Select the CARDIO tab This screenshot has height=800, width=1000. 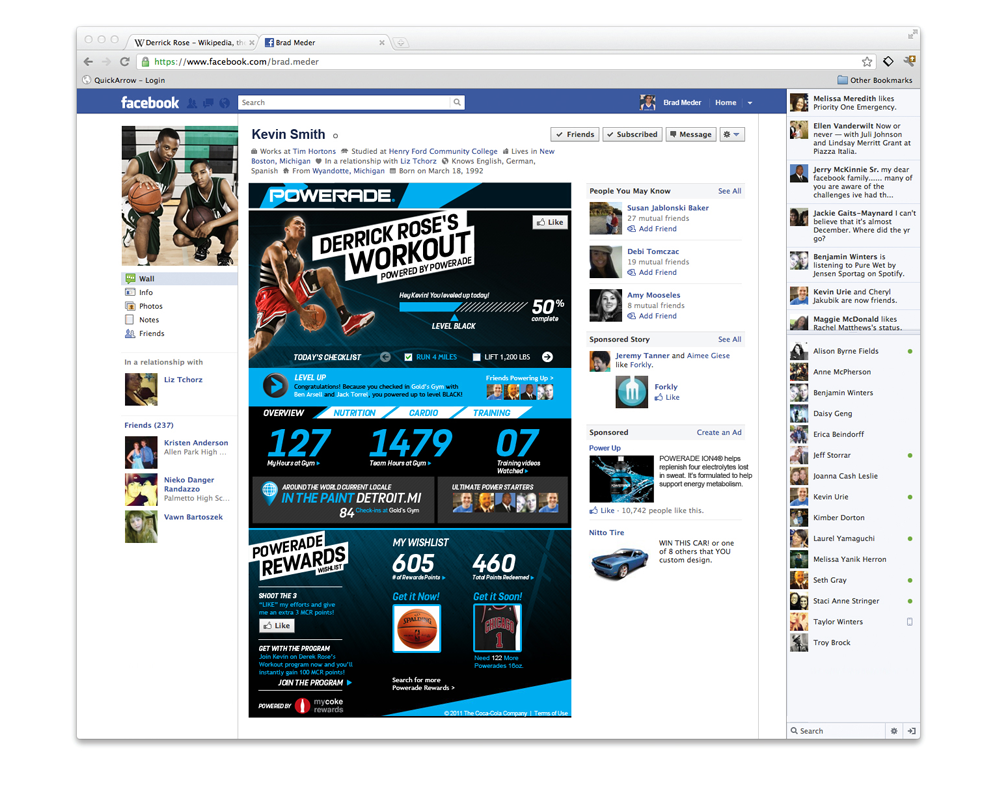tap(423, 413)
